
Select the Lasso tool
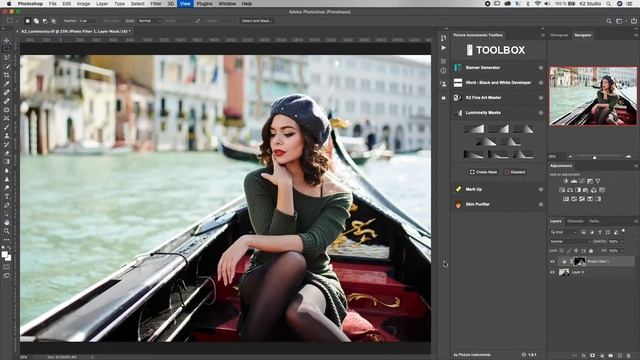click(7, 58)
